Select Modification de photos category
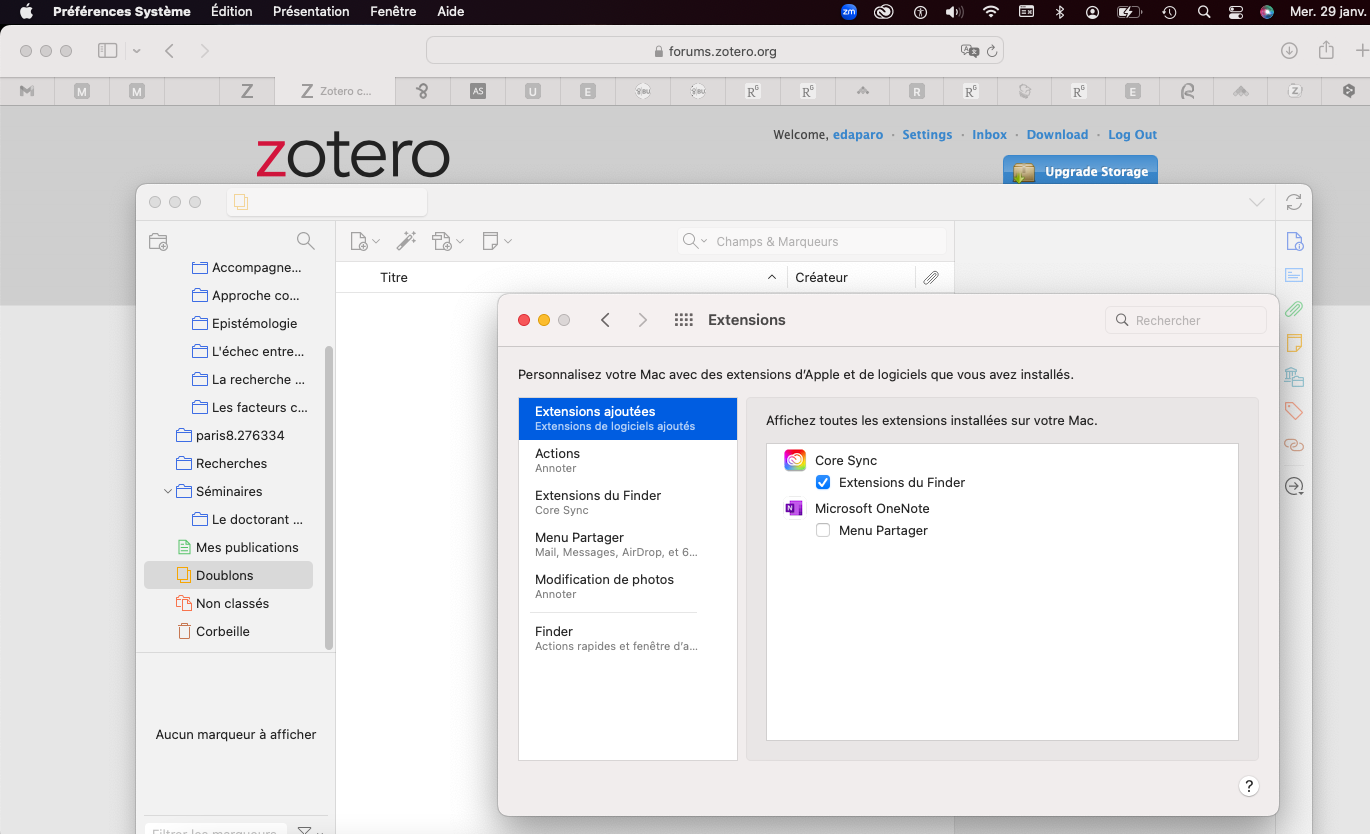Viewport: 1370px width, 834px height. click(x=628, y=586)
